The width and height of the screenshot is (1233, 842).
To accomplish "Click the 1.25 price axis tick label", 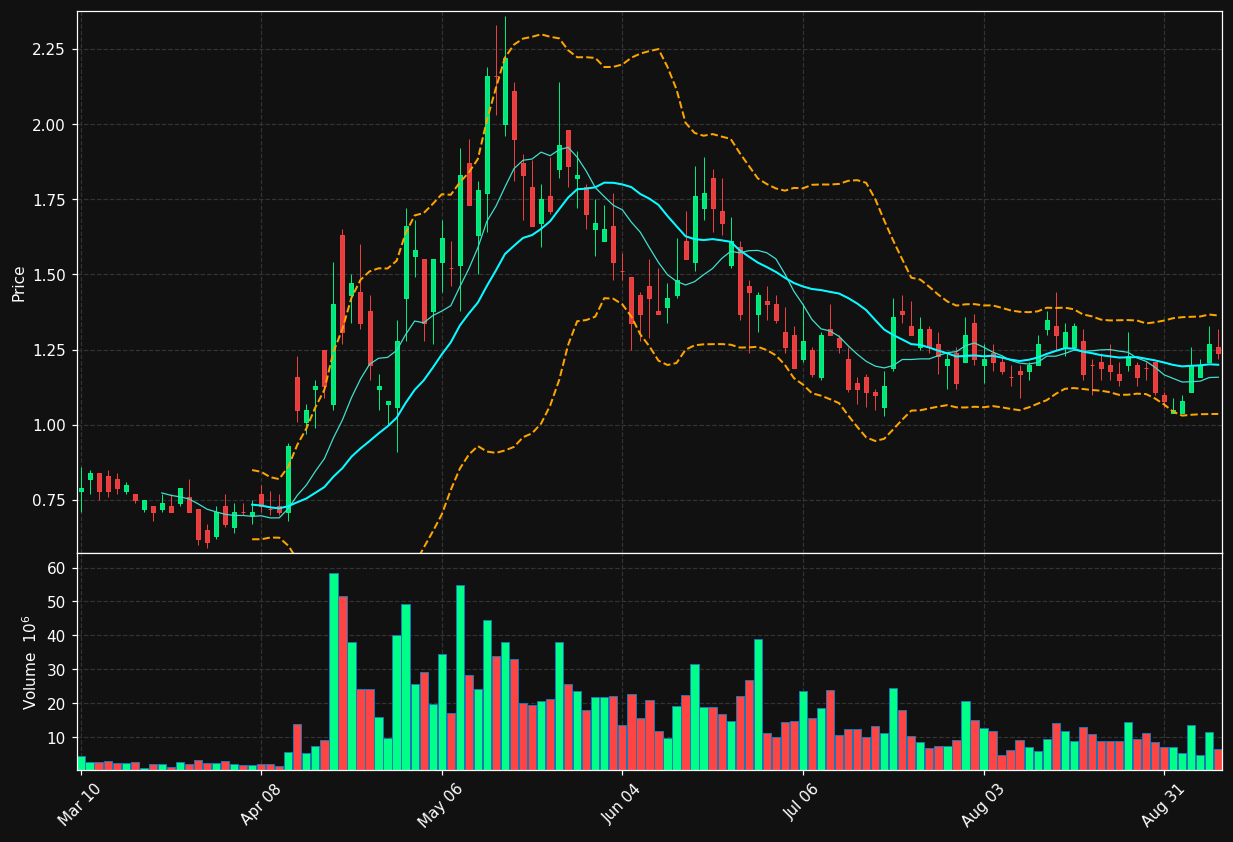I will pyautogui.click(x=48, y=350).
